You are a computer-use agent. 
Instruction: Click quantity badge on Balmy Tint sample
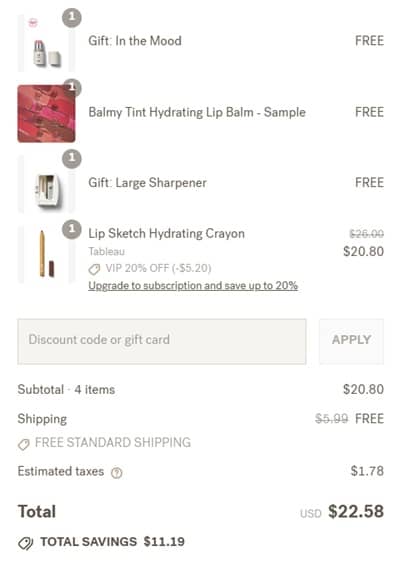pos(72,86)
